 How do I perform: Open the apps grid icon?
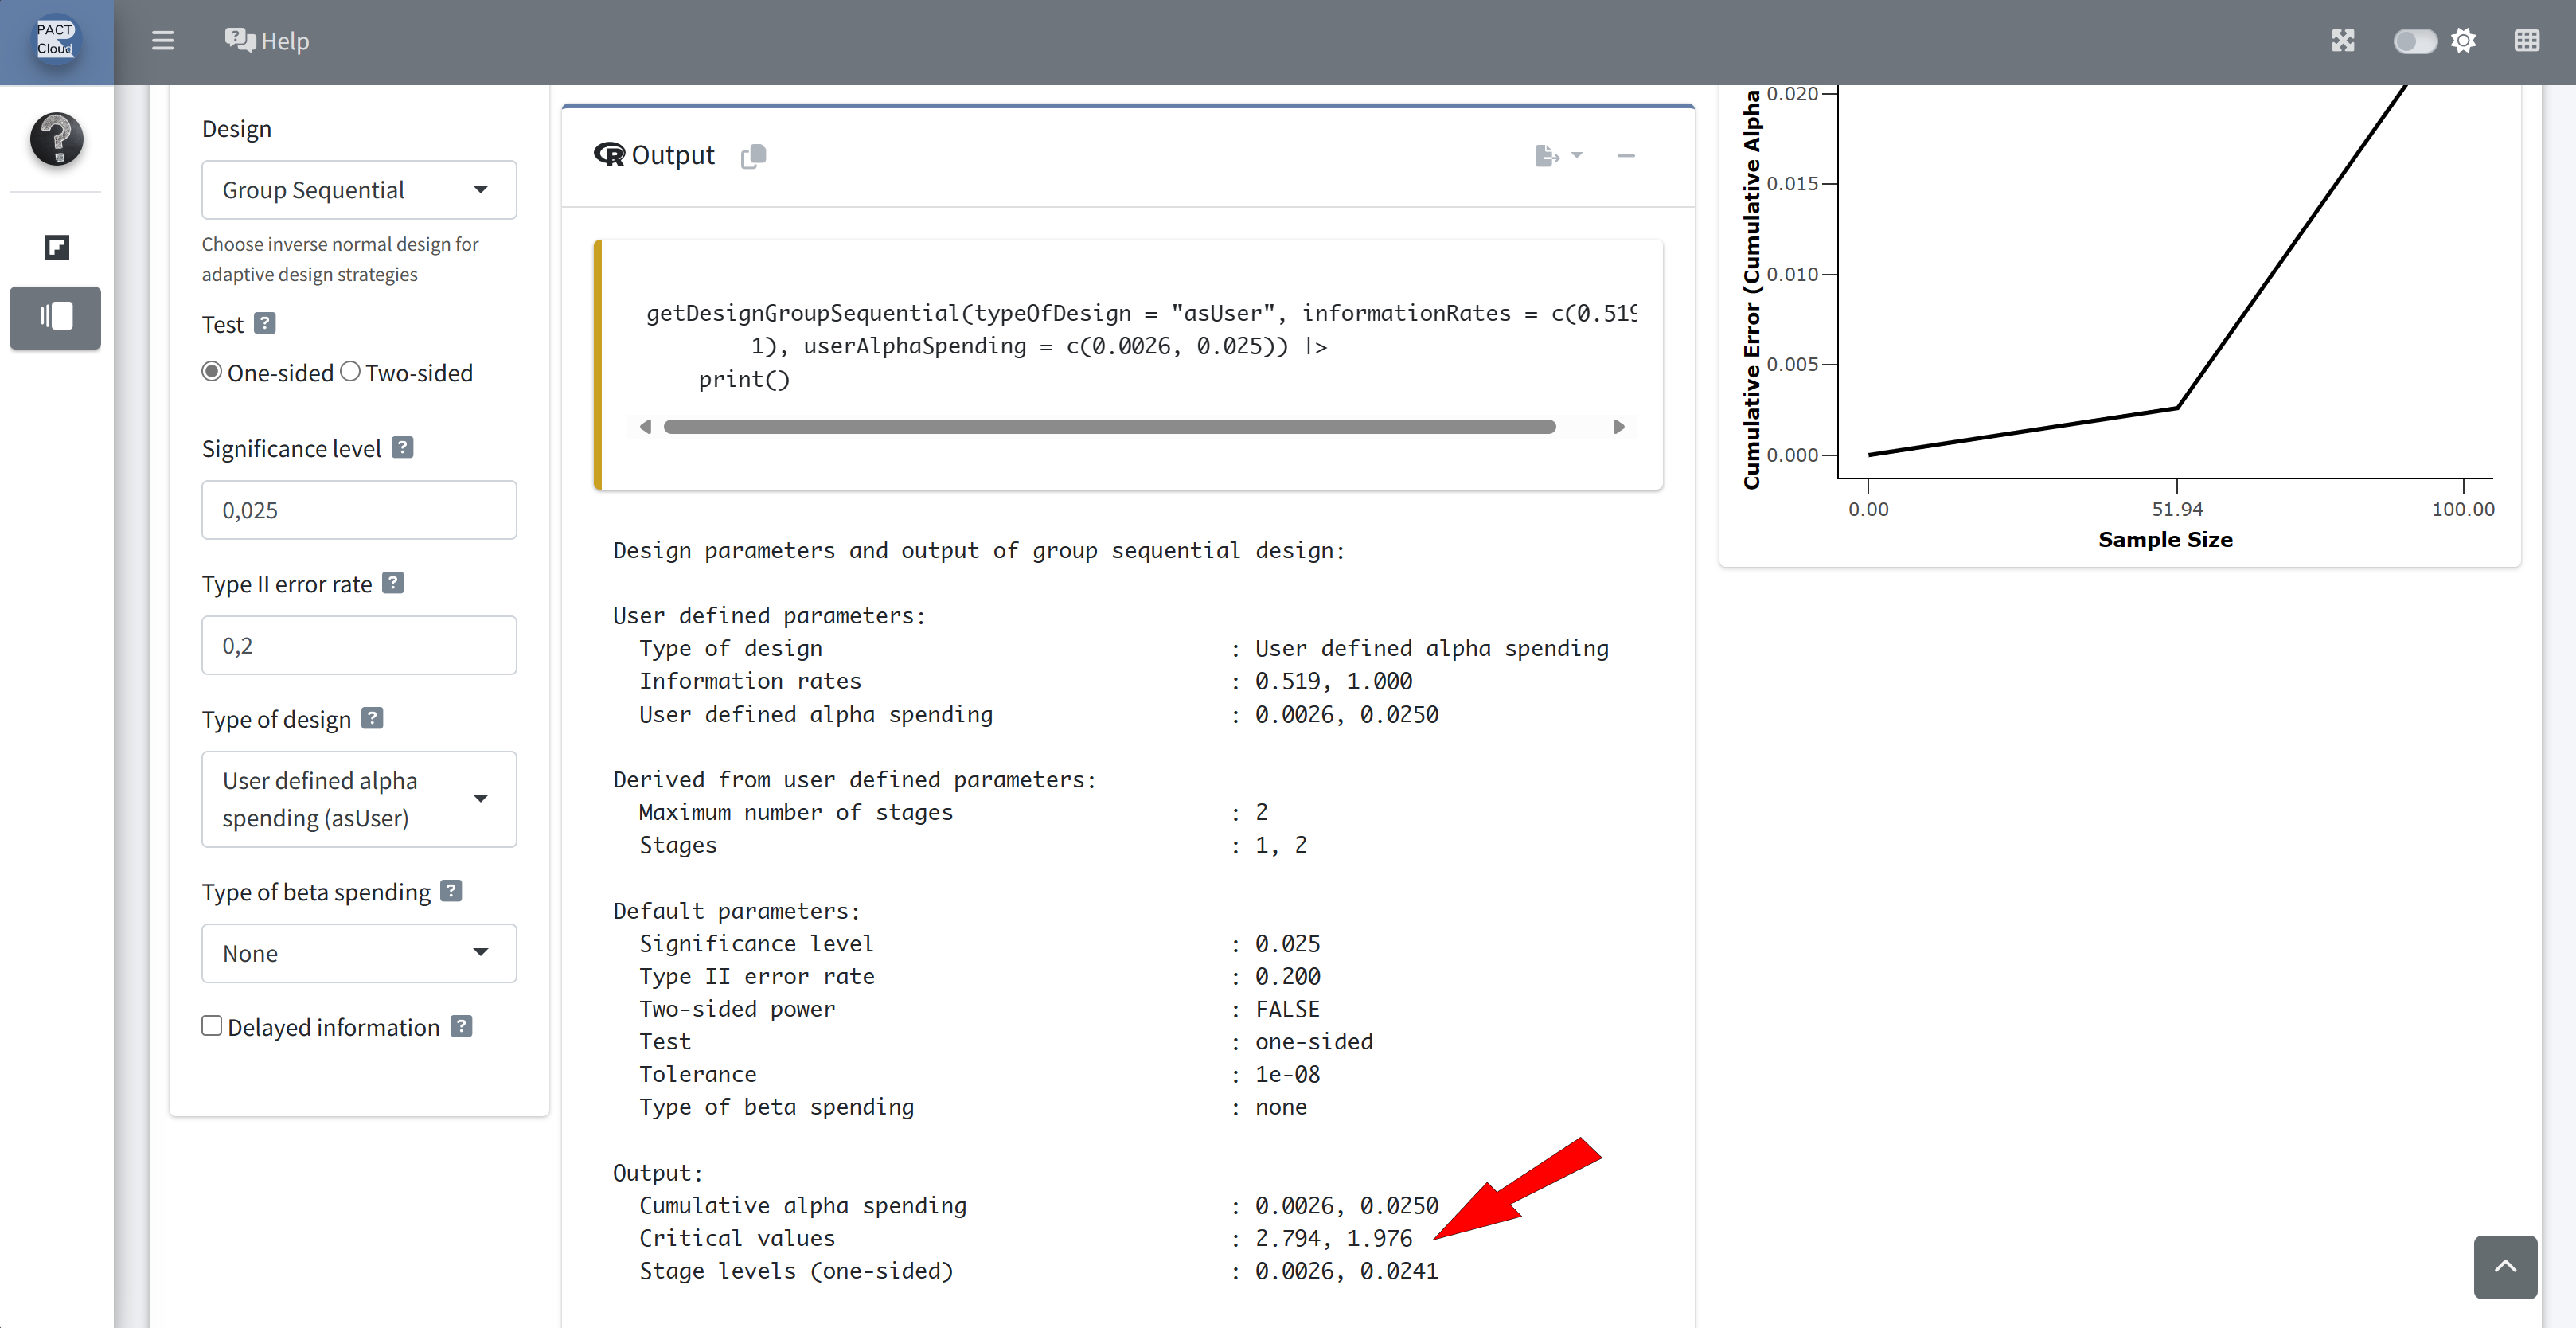point(2526,41)
